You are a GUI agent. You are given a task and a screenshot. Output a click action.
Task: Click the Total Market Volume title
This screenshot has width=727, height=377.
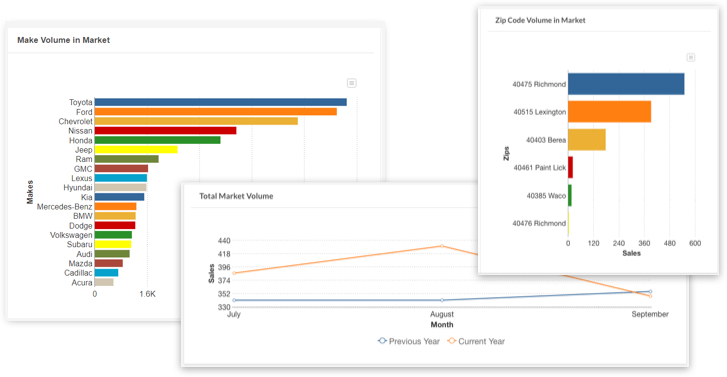pyautogui.click(x=236, y=196)
